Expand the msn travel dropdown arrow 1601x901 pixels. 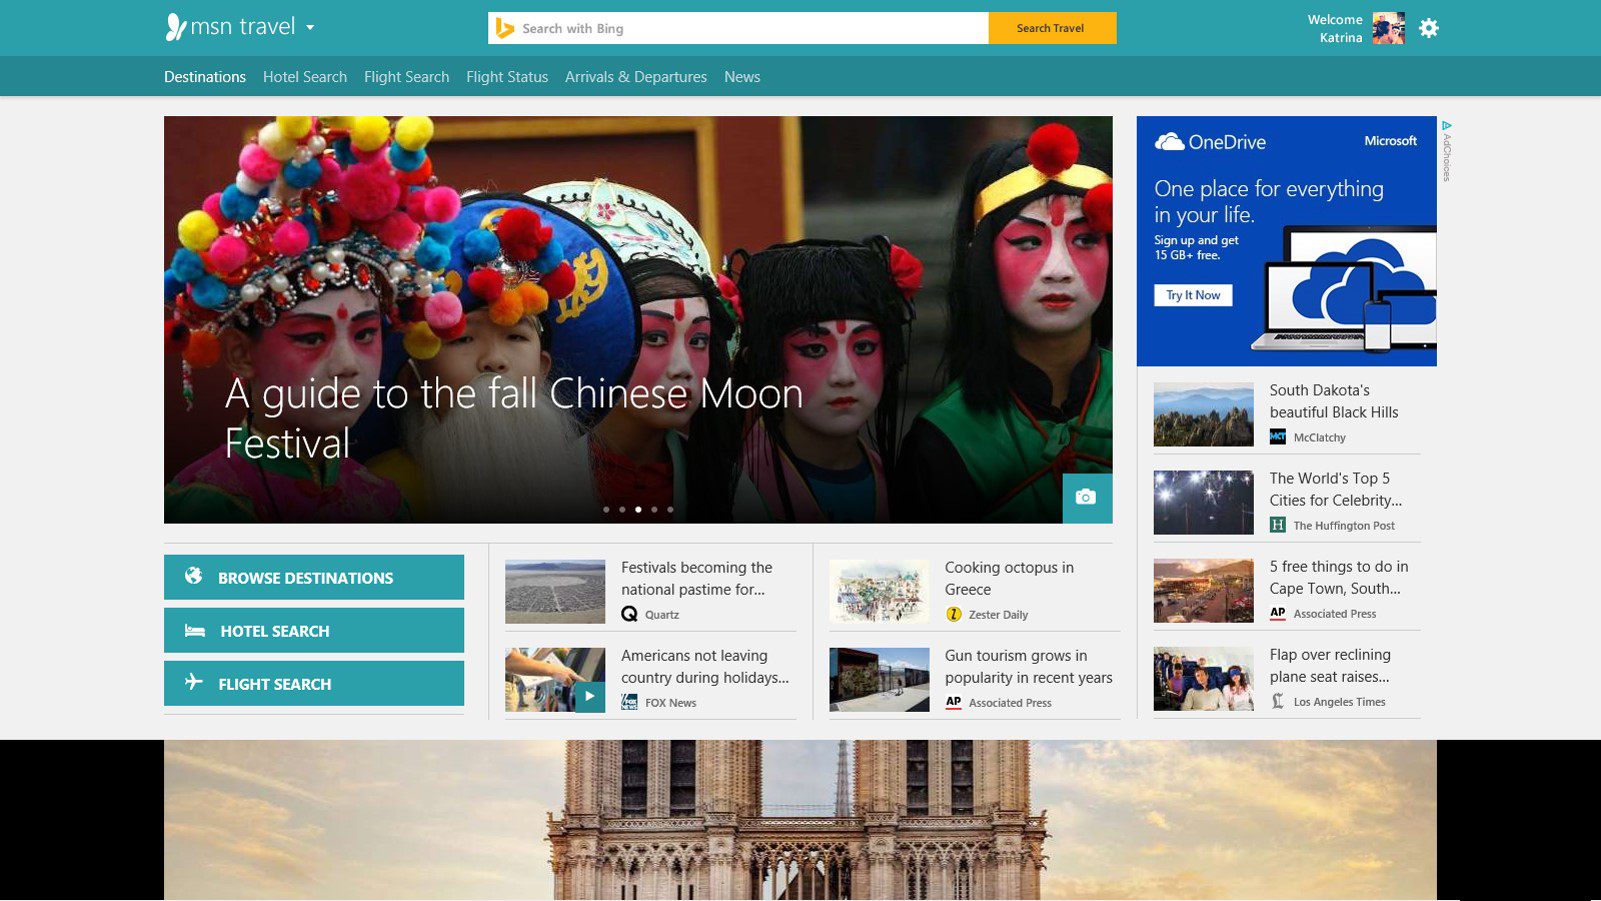click(310, 28)
